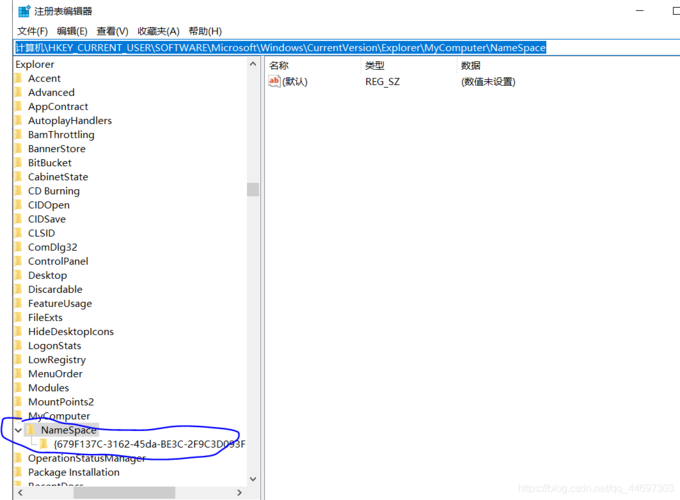Click the CabinetState folder icon
This screenshot has width=680, height=500.
tap(18, 176)
